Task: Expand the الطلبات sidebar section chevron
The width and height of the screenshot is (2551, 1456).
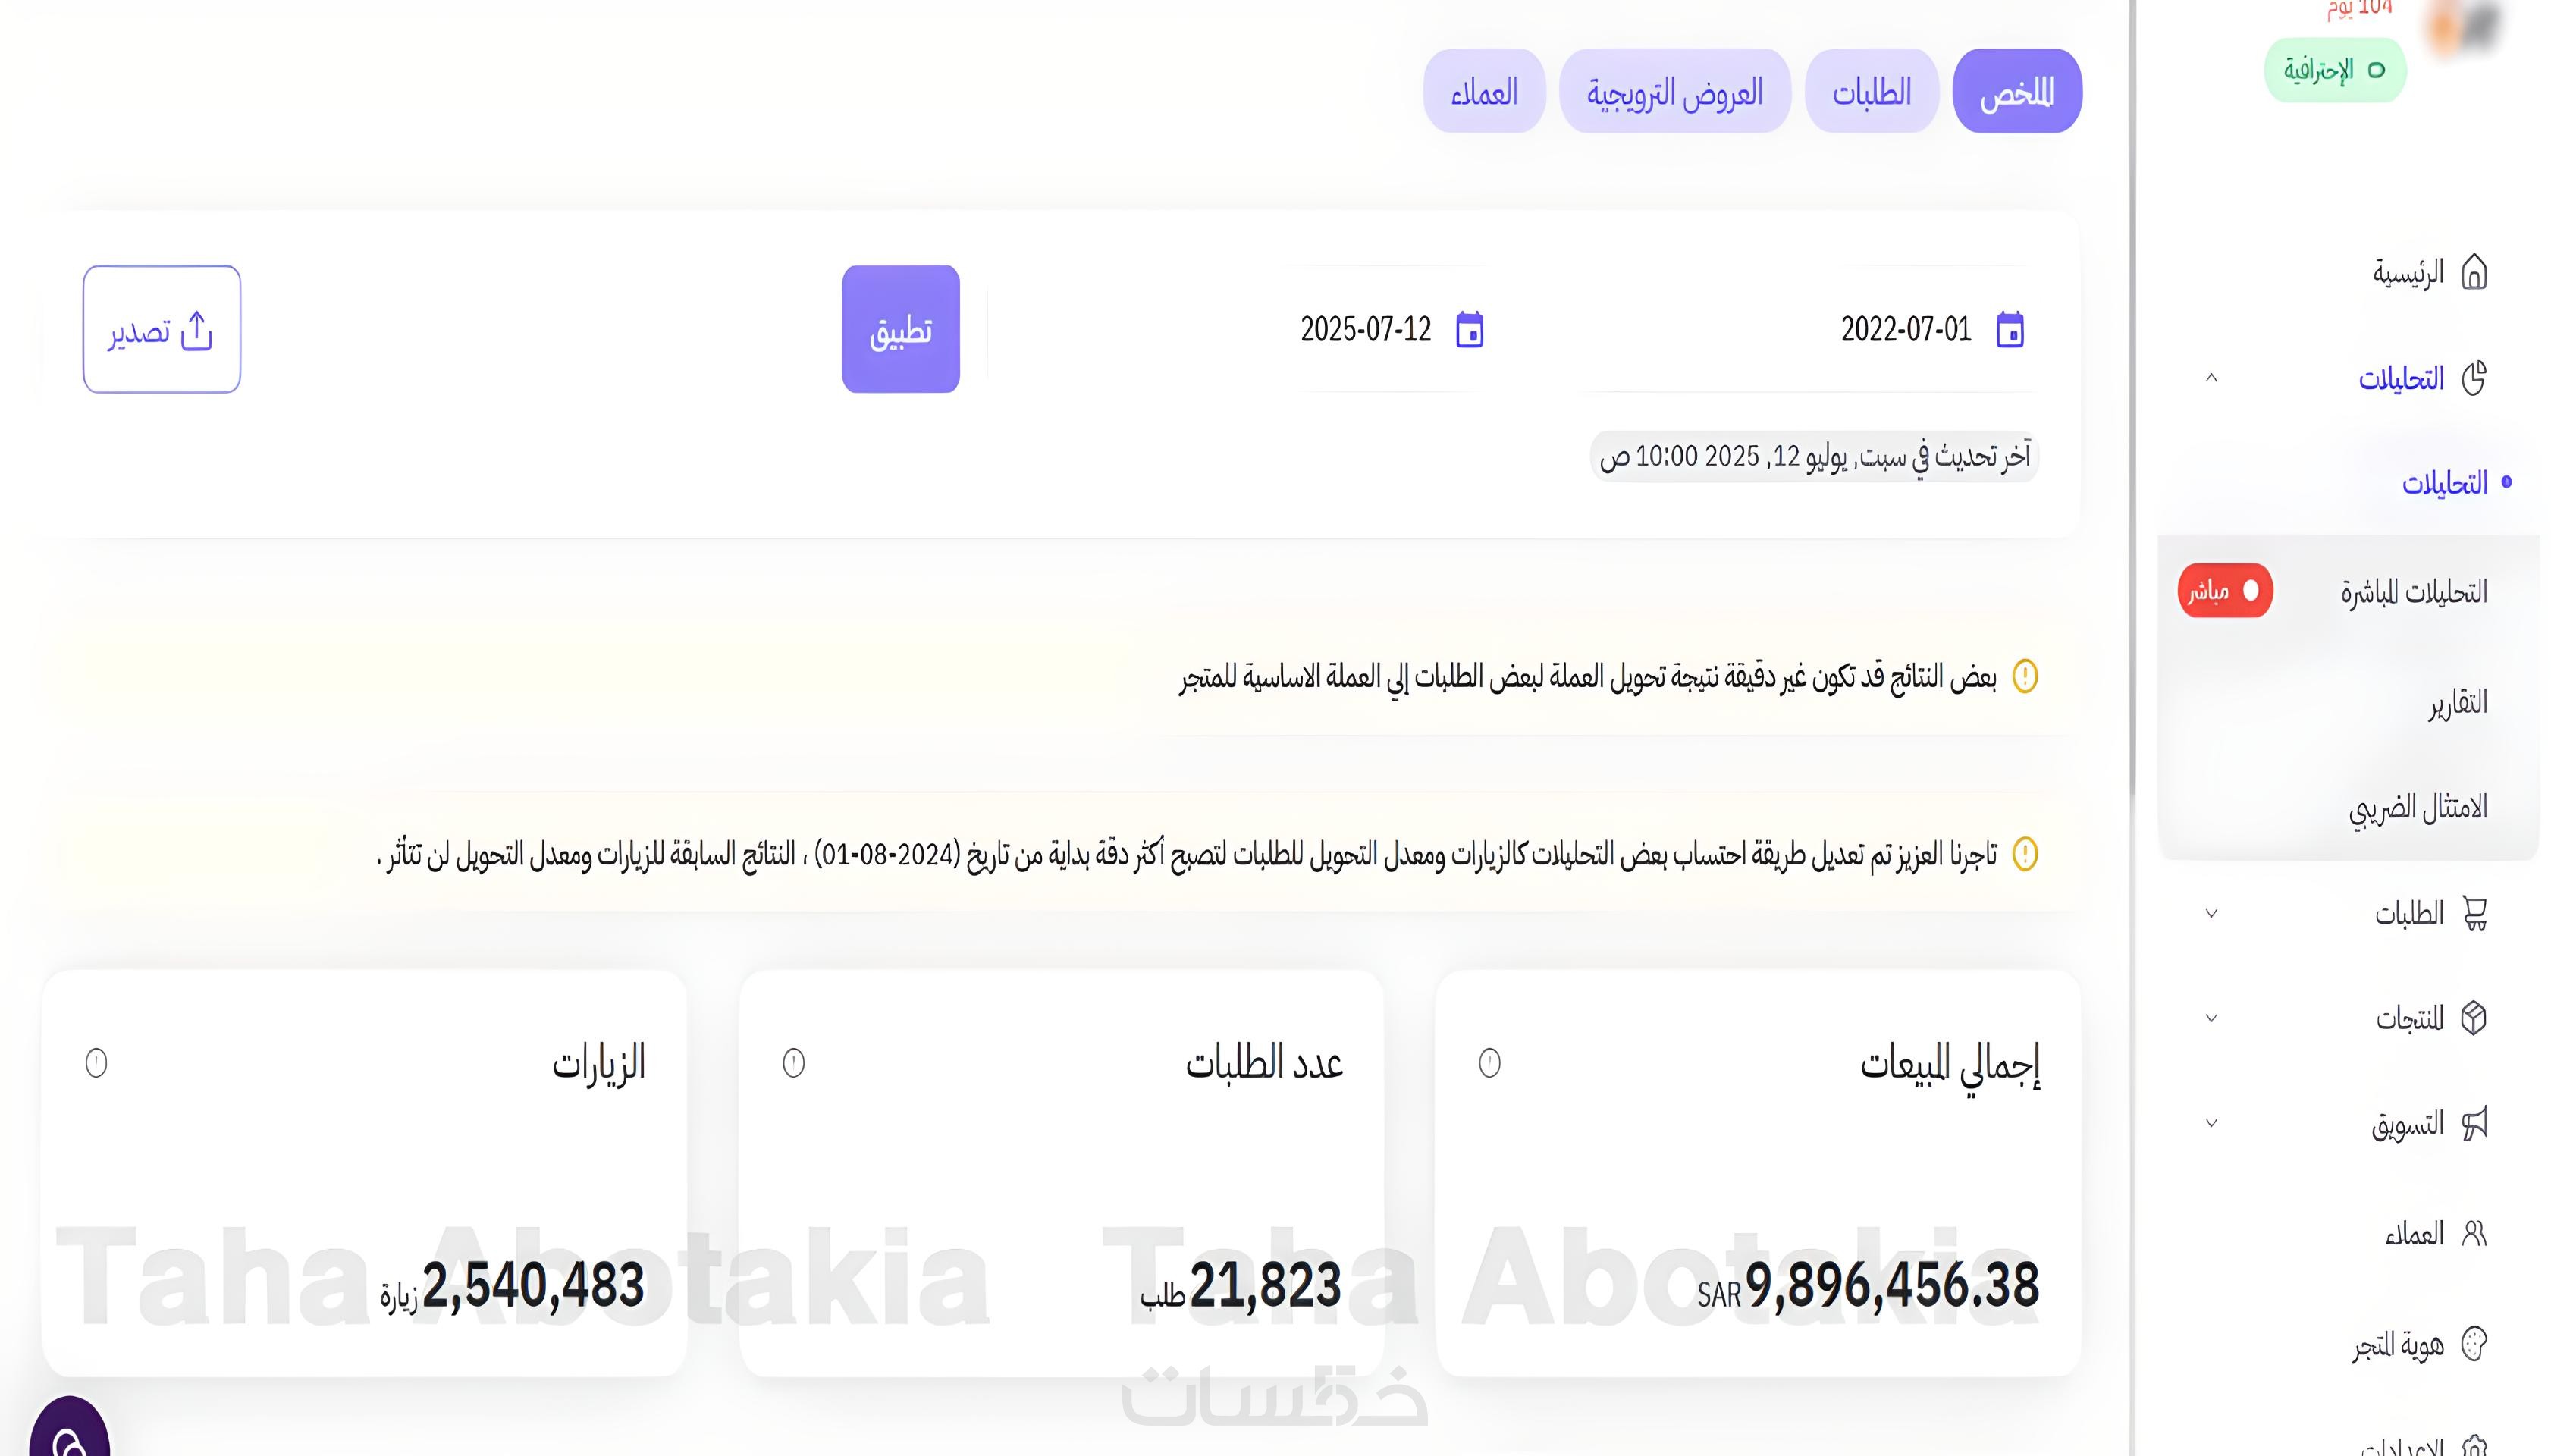Action: [2211, 913]
